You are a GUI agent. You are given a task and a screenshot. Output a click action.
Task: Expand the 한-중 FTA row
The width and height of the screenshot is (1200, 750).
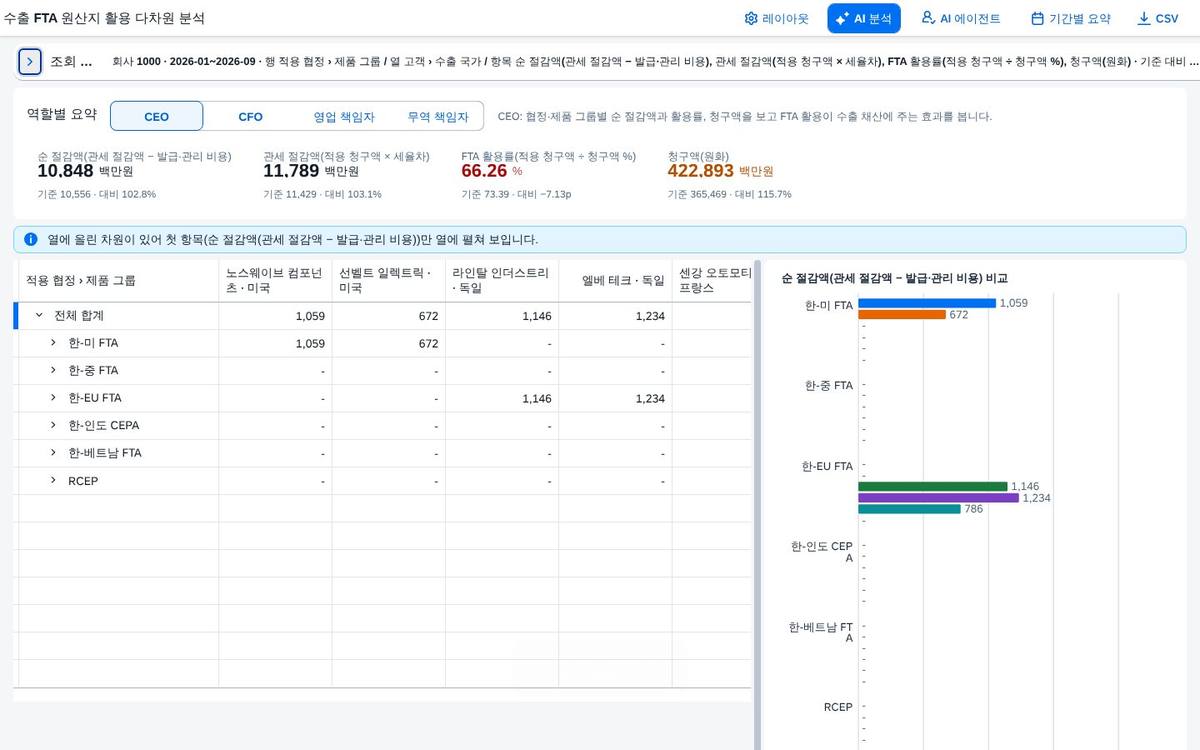tap(54, 371)
